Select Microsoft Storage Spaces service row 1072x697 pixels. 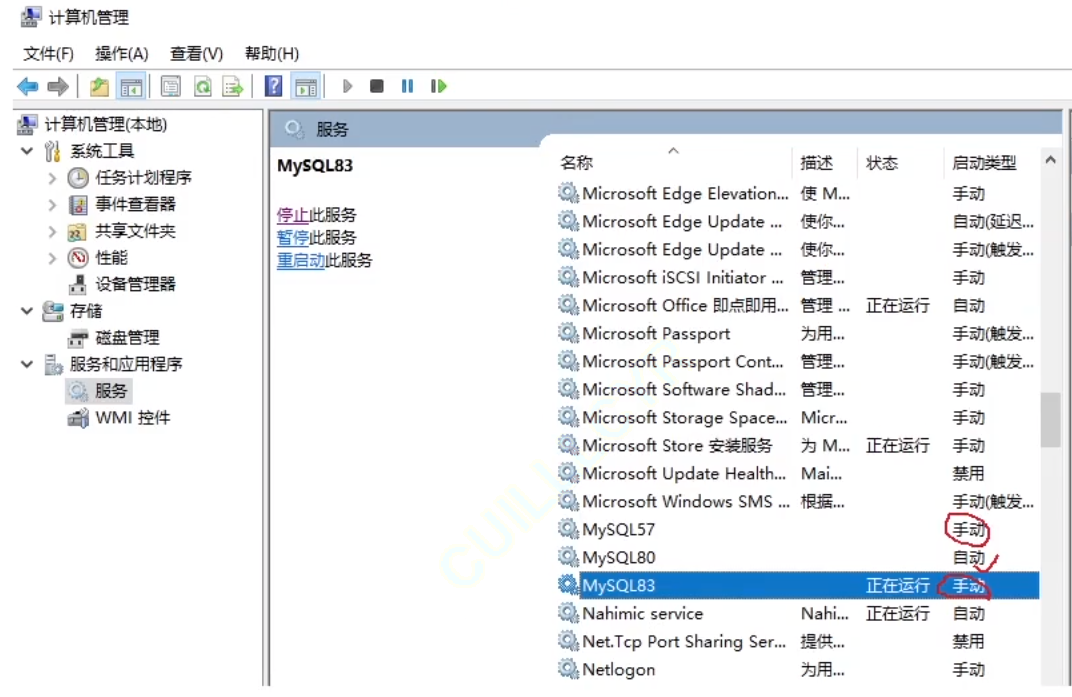pos(798,417)
